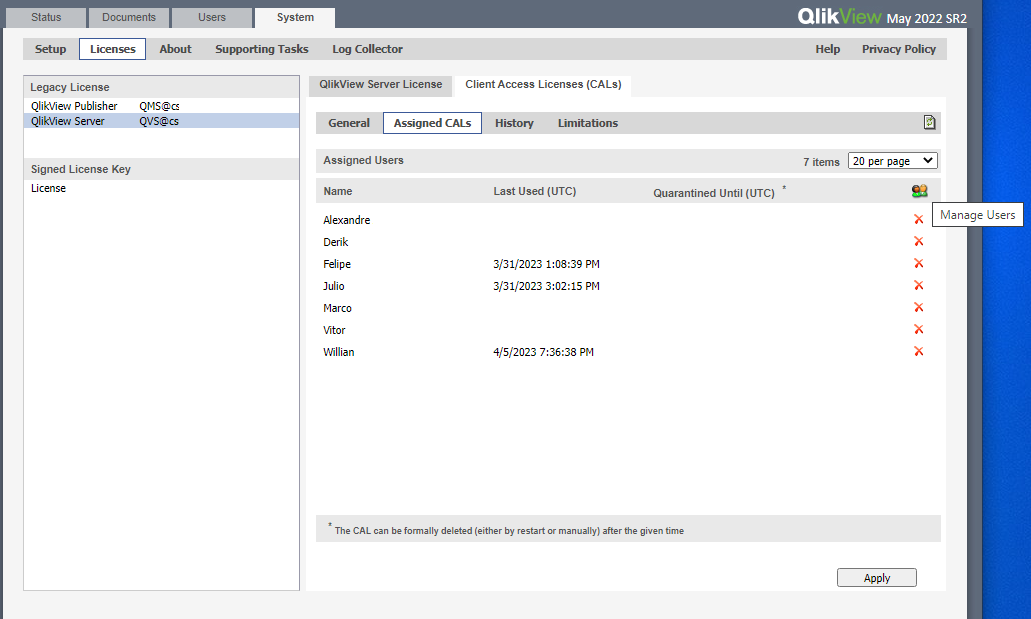Switch to the Documents tab
This screenshot has height=619, width=1031.
[x=129, y=17]
